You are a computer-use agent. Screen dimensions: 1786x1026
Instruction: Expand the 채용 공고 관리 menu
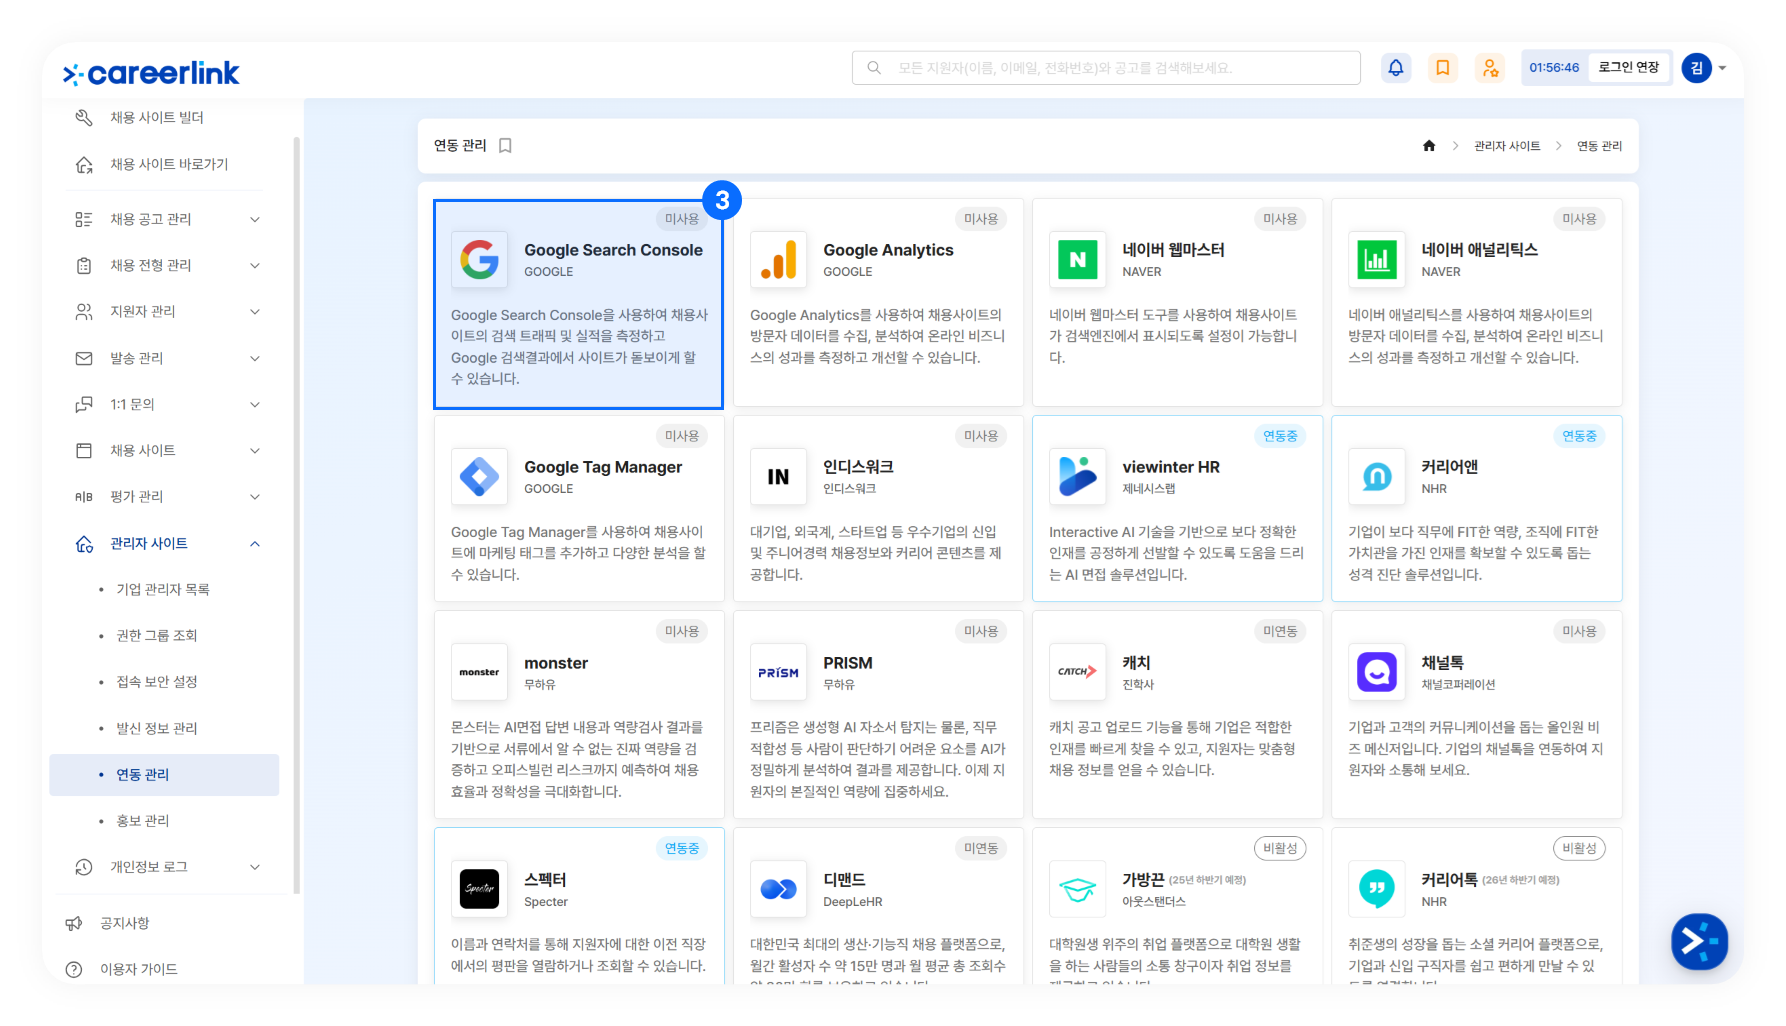[255, 219]
